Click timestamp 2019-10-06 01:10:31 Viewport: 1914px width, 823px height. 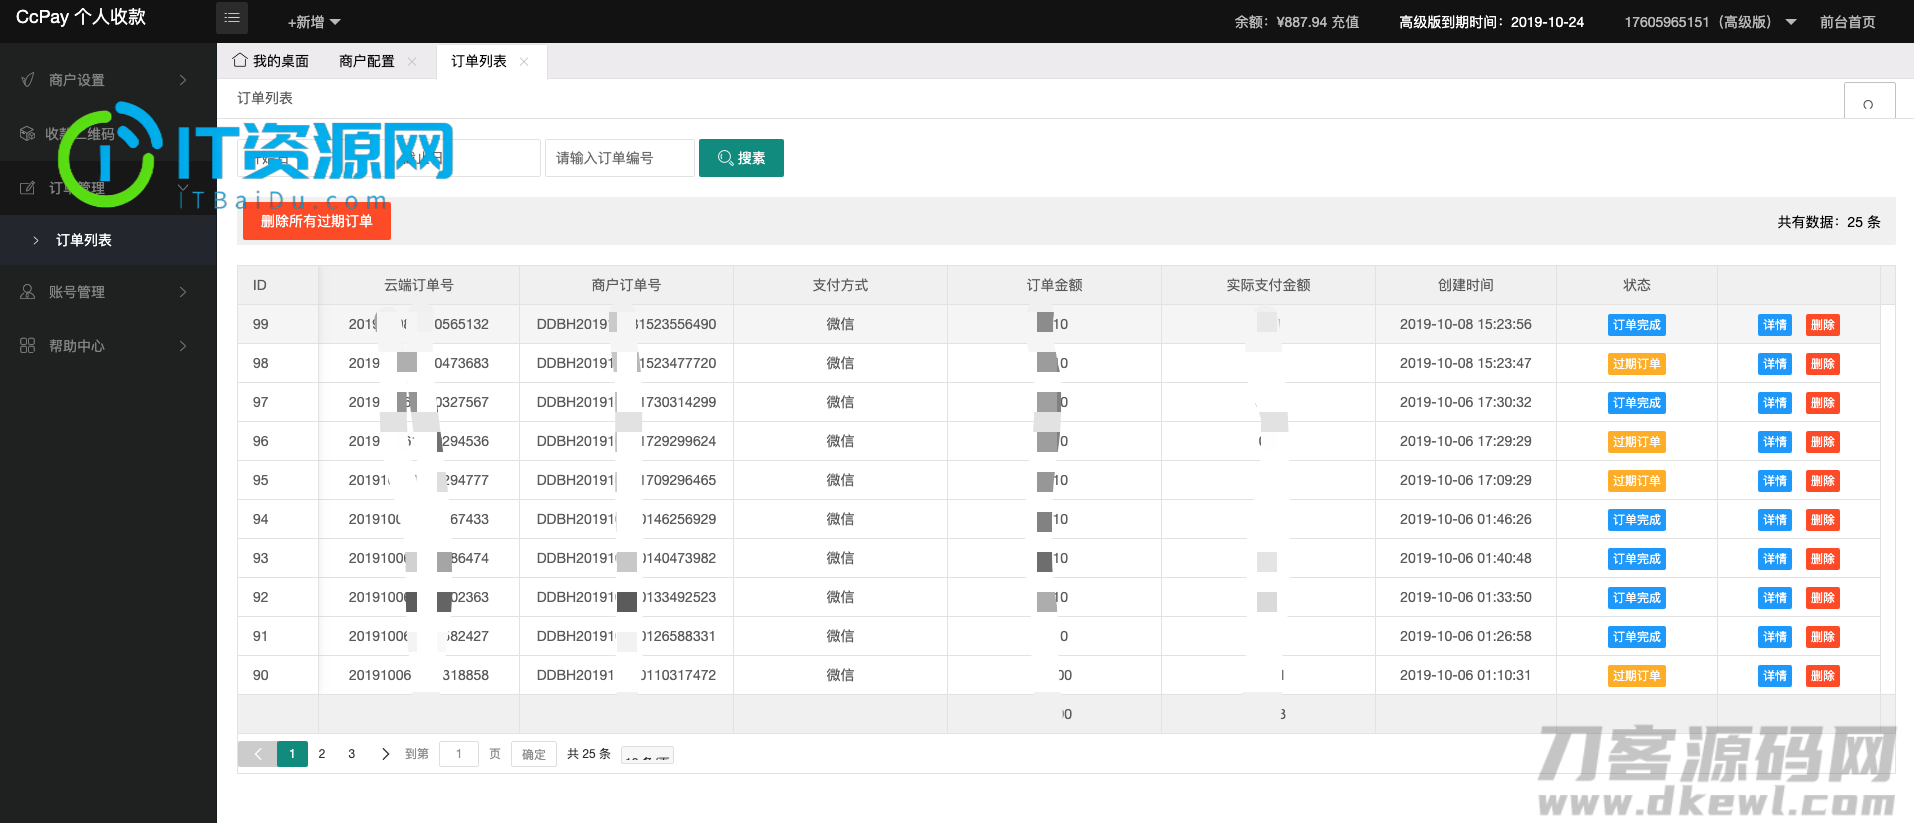[1465, 675]
